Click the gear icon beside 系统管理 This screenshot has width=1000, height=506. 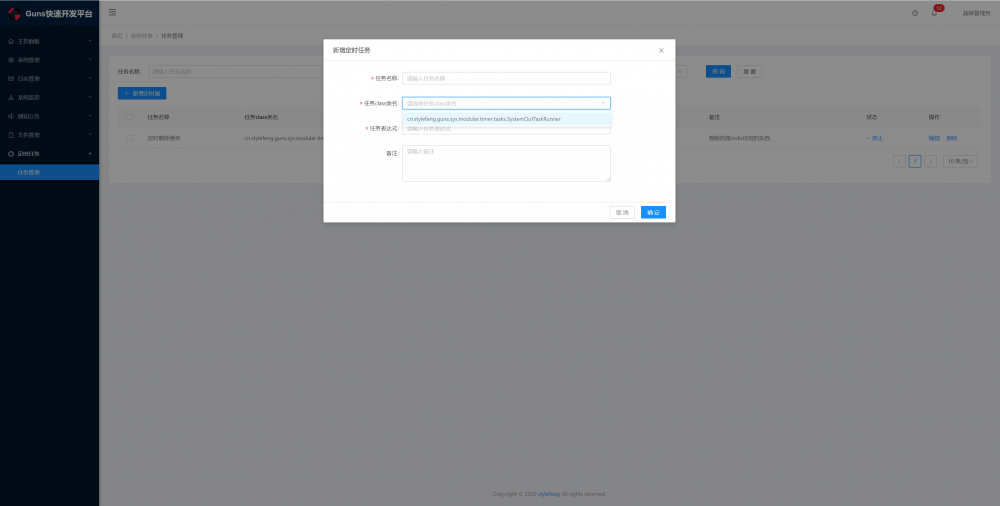pos(11,60)
